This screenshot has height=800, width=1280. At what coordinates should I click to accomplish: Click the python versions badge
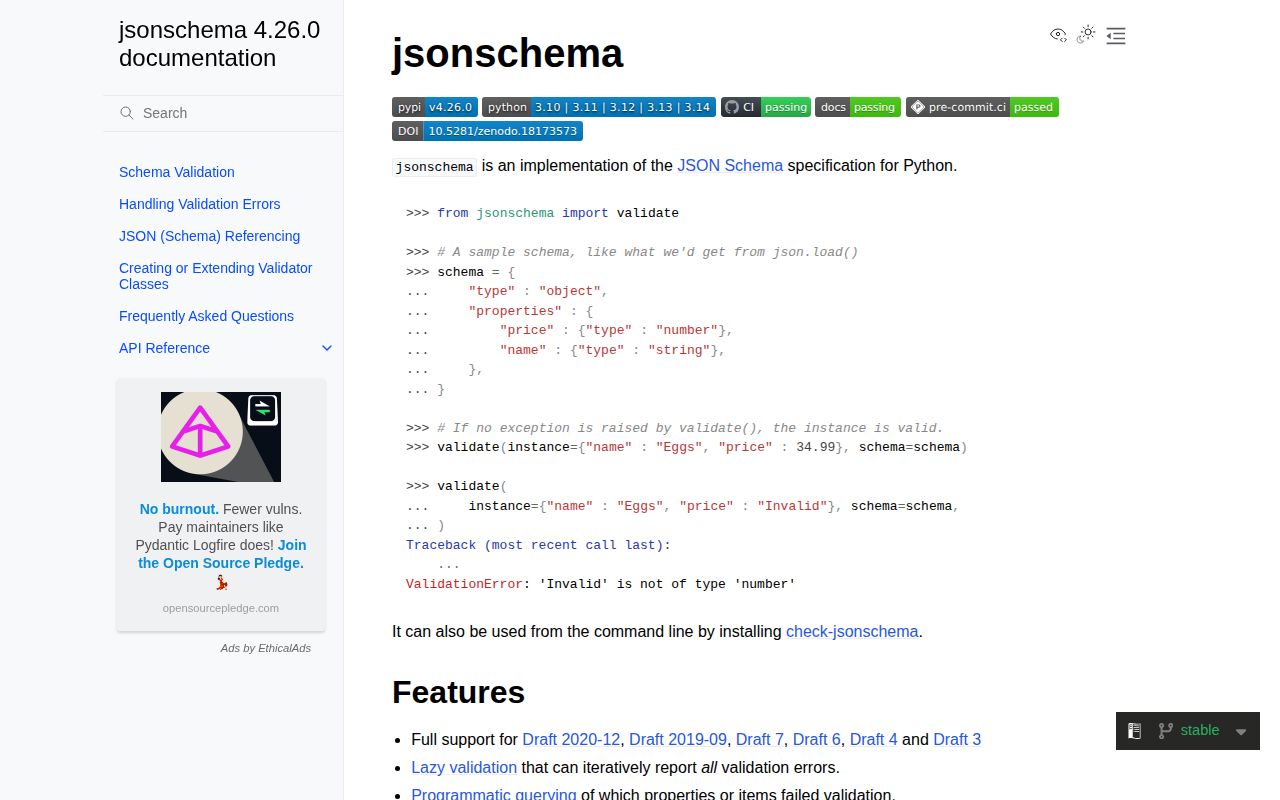pos(599,107)
